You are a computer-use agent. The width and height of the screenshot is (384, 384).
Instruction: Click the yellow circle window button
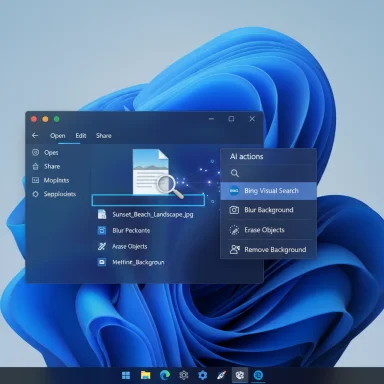pos(45,119)
